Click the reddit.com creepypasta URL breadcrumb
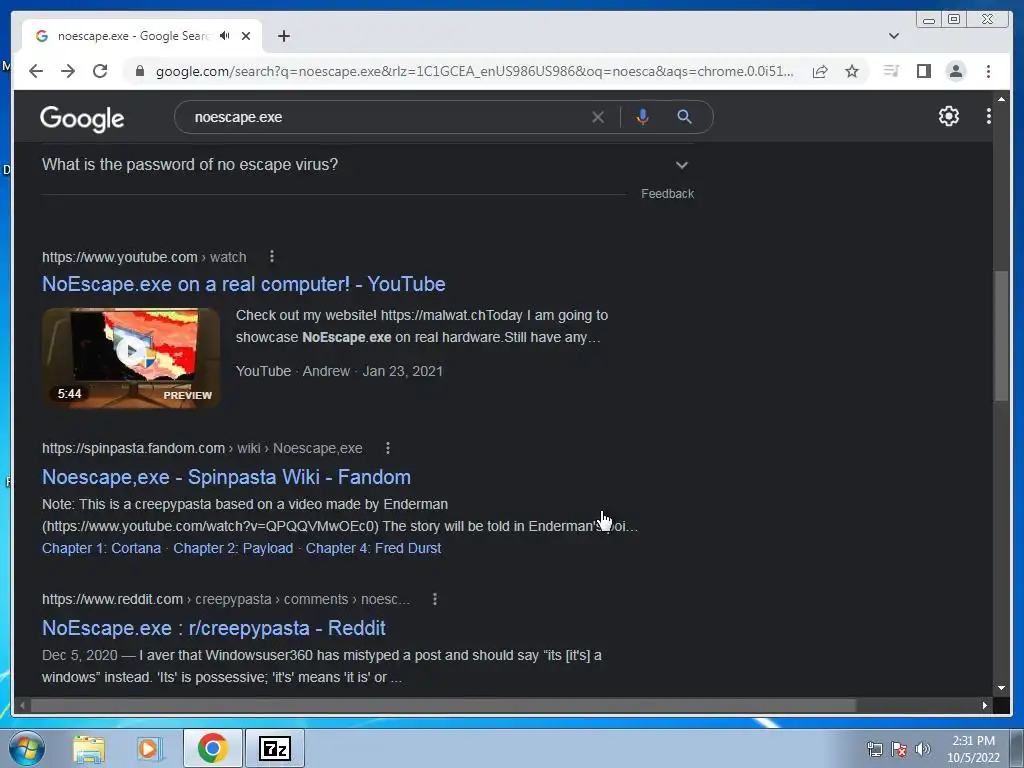1024x768 pixels. (x=226, y=600)
